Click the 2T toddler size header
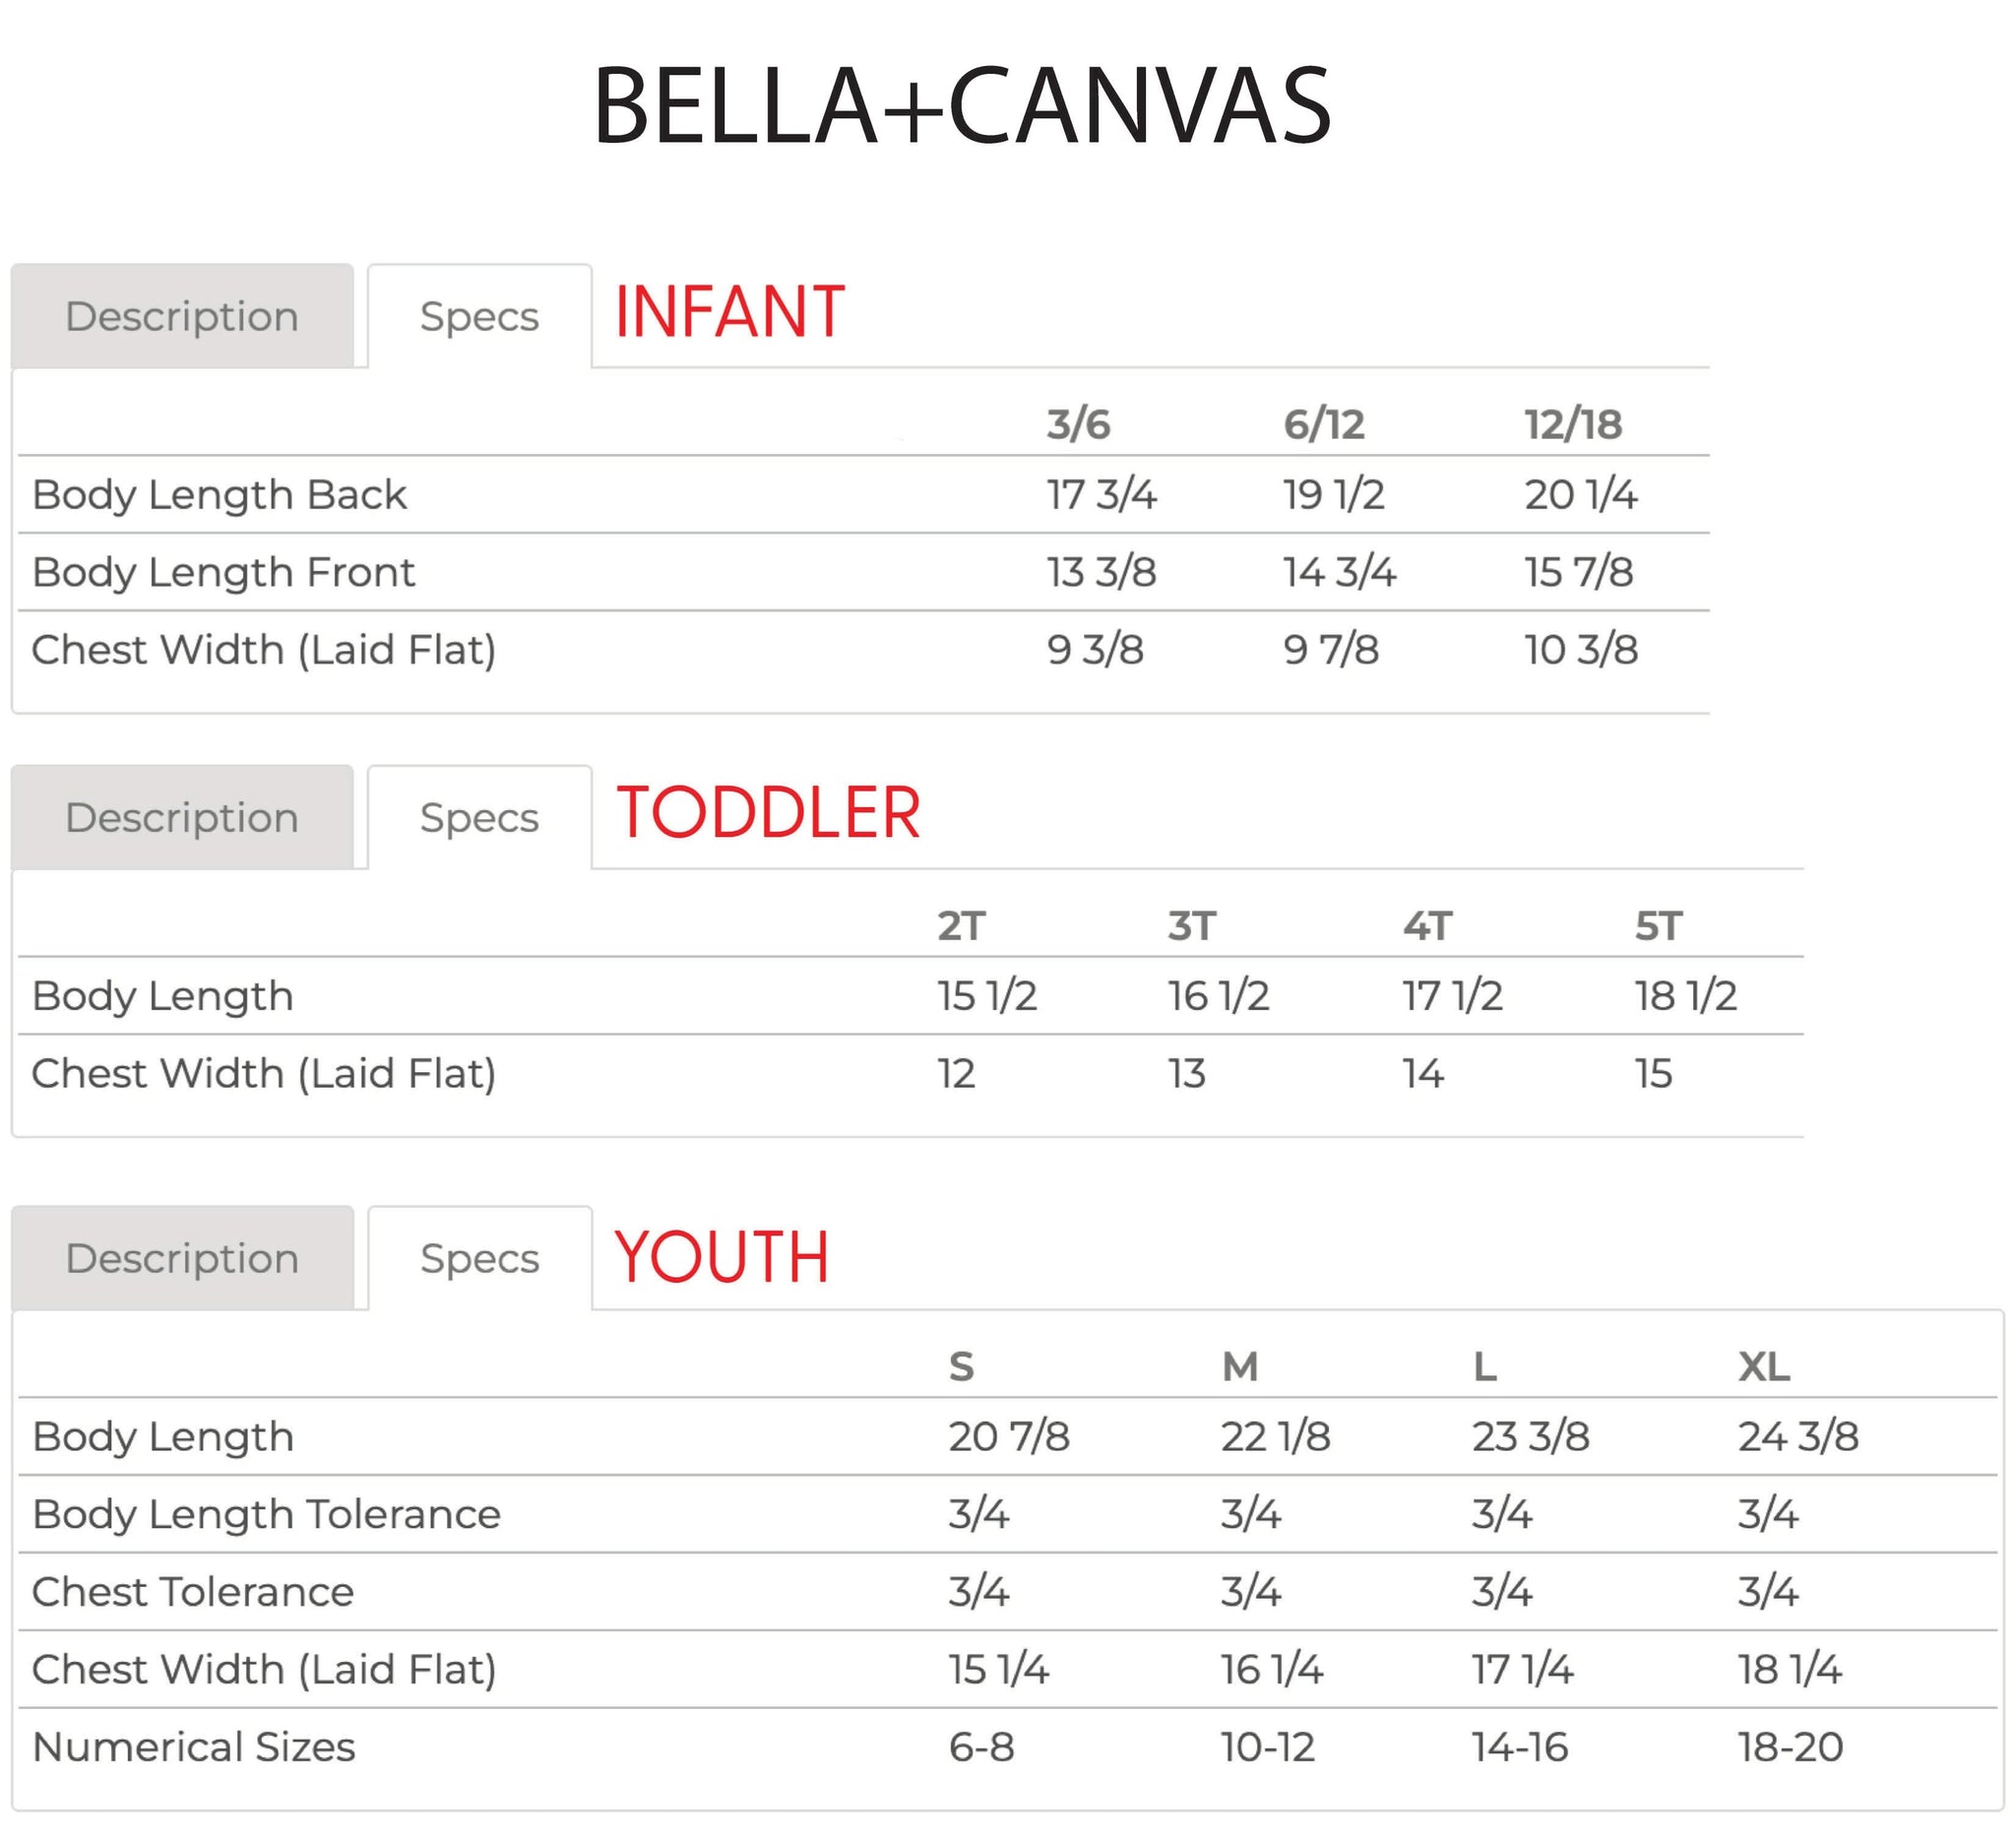This screenshot has height=1839, width=2016. coord(961,926)
